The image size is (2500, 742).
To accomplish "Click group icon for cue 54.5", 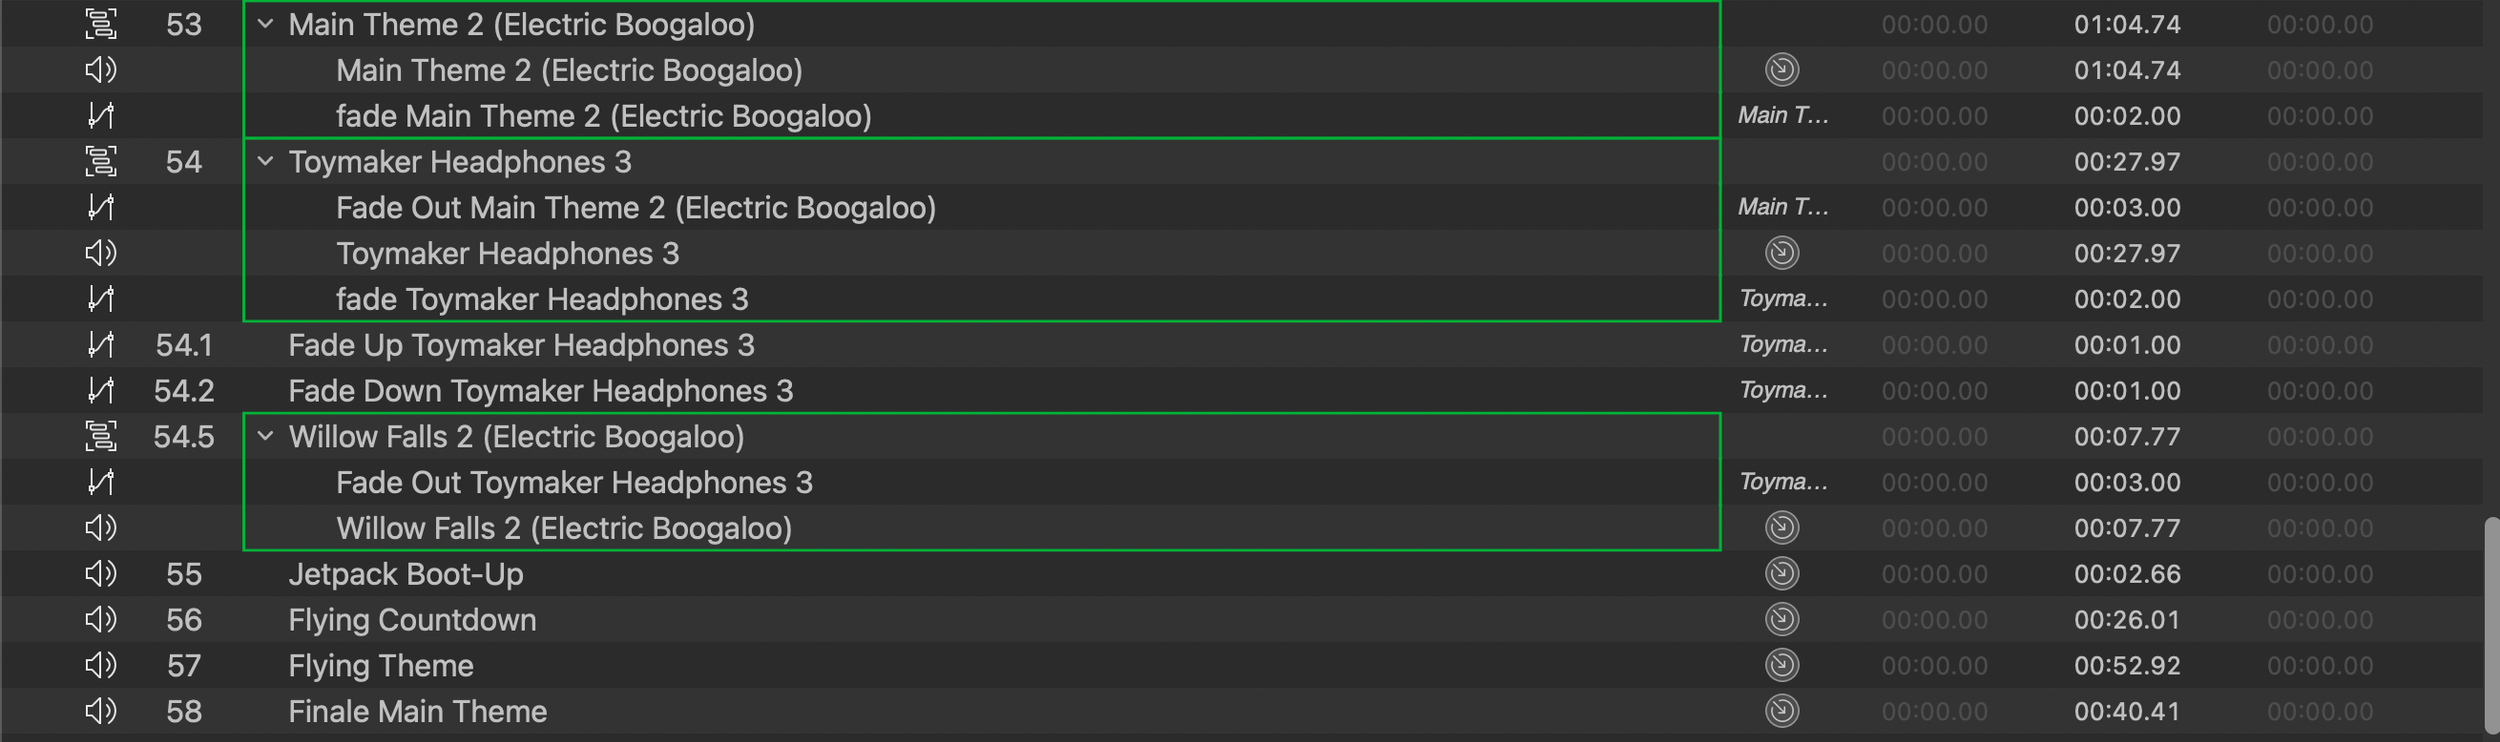I will pos(101,436).
